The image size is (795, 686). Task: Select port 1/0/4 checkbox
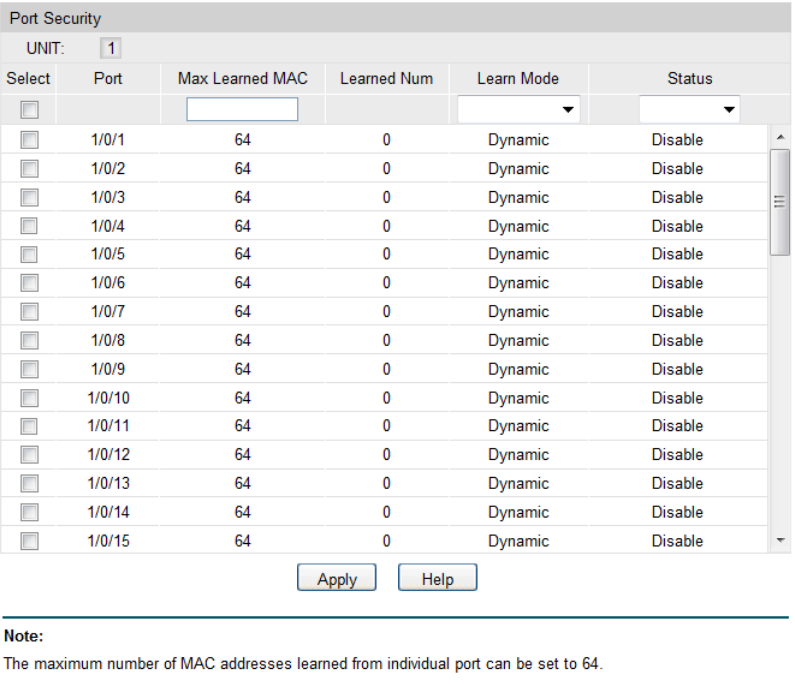29,226
